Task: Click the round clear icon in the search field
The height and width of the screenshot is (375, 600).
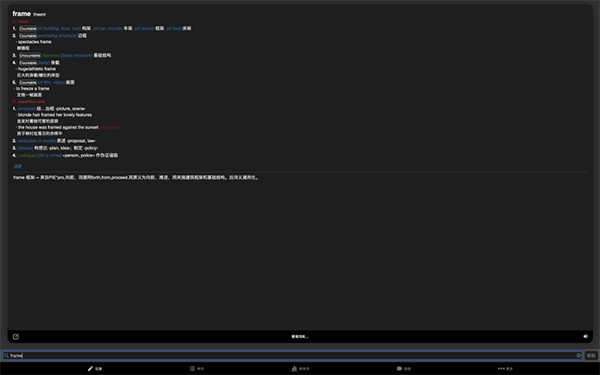Action: 579,355
